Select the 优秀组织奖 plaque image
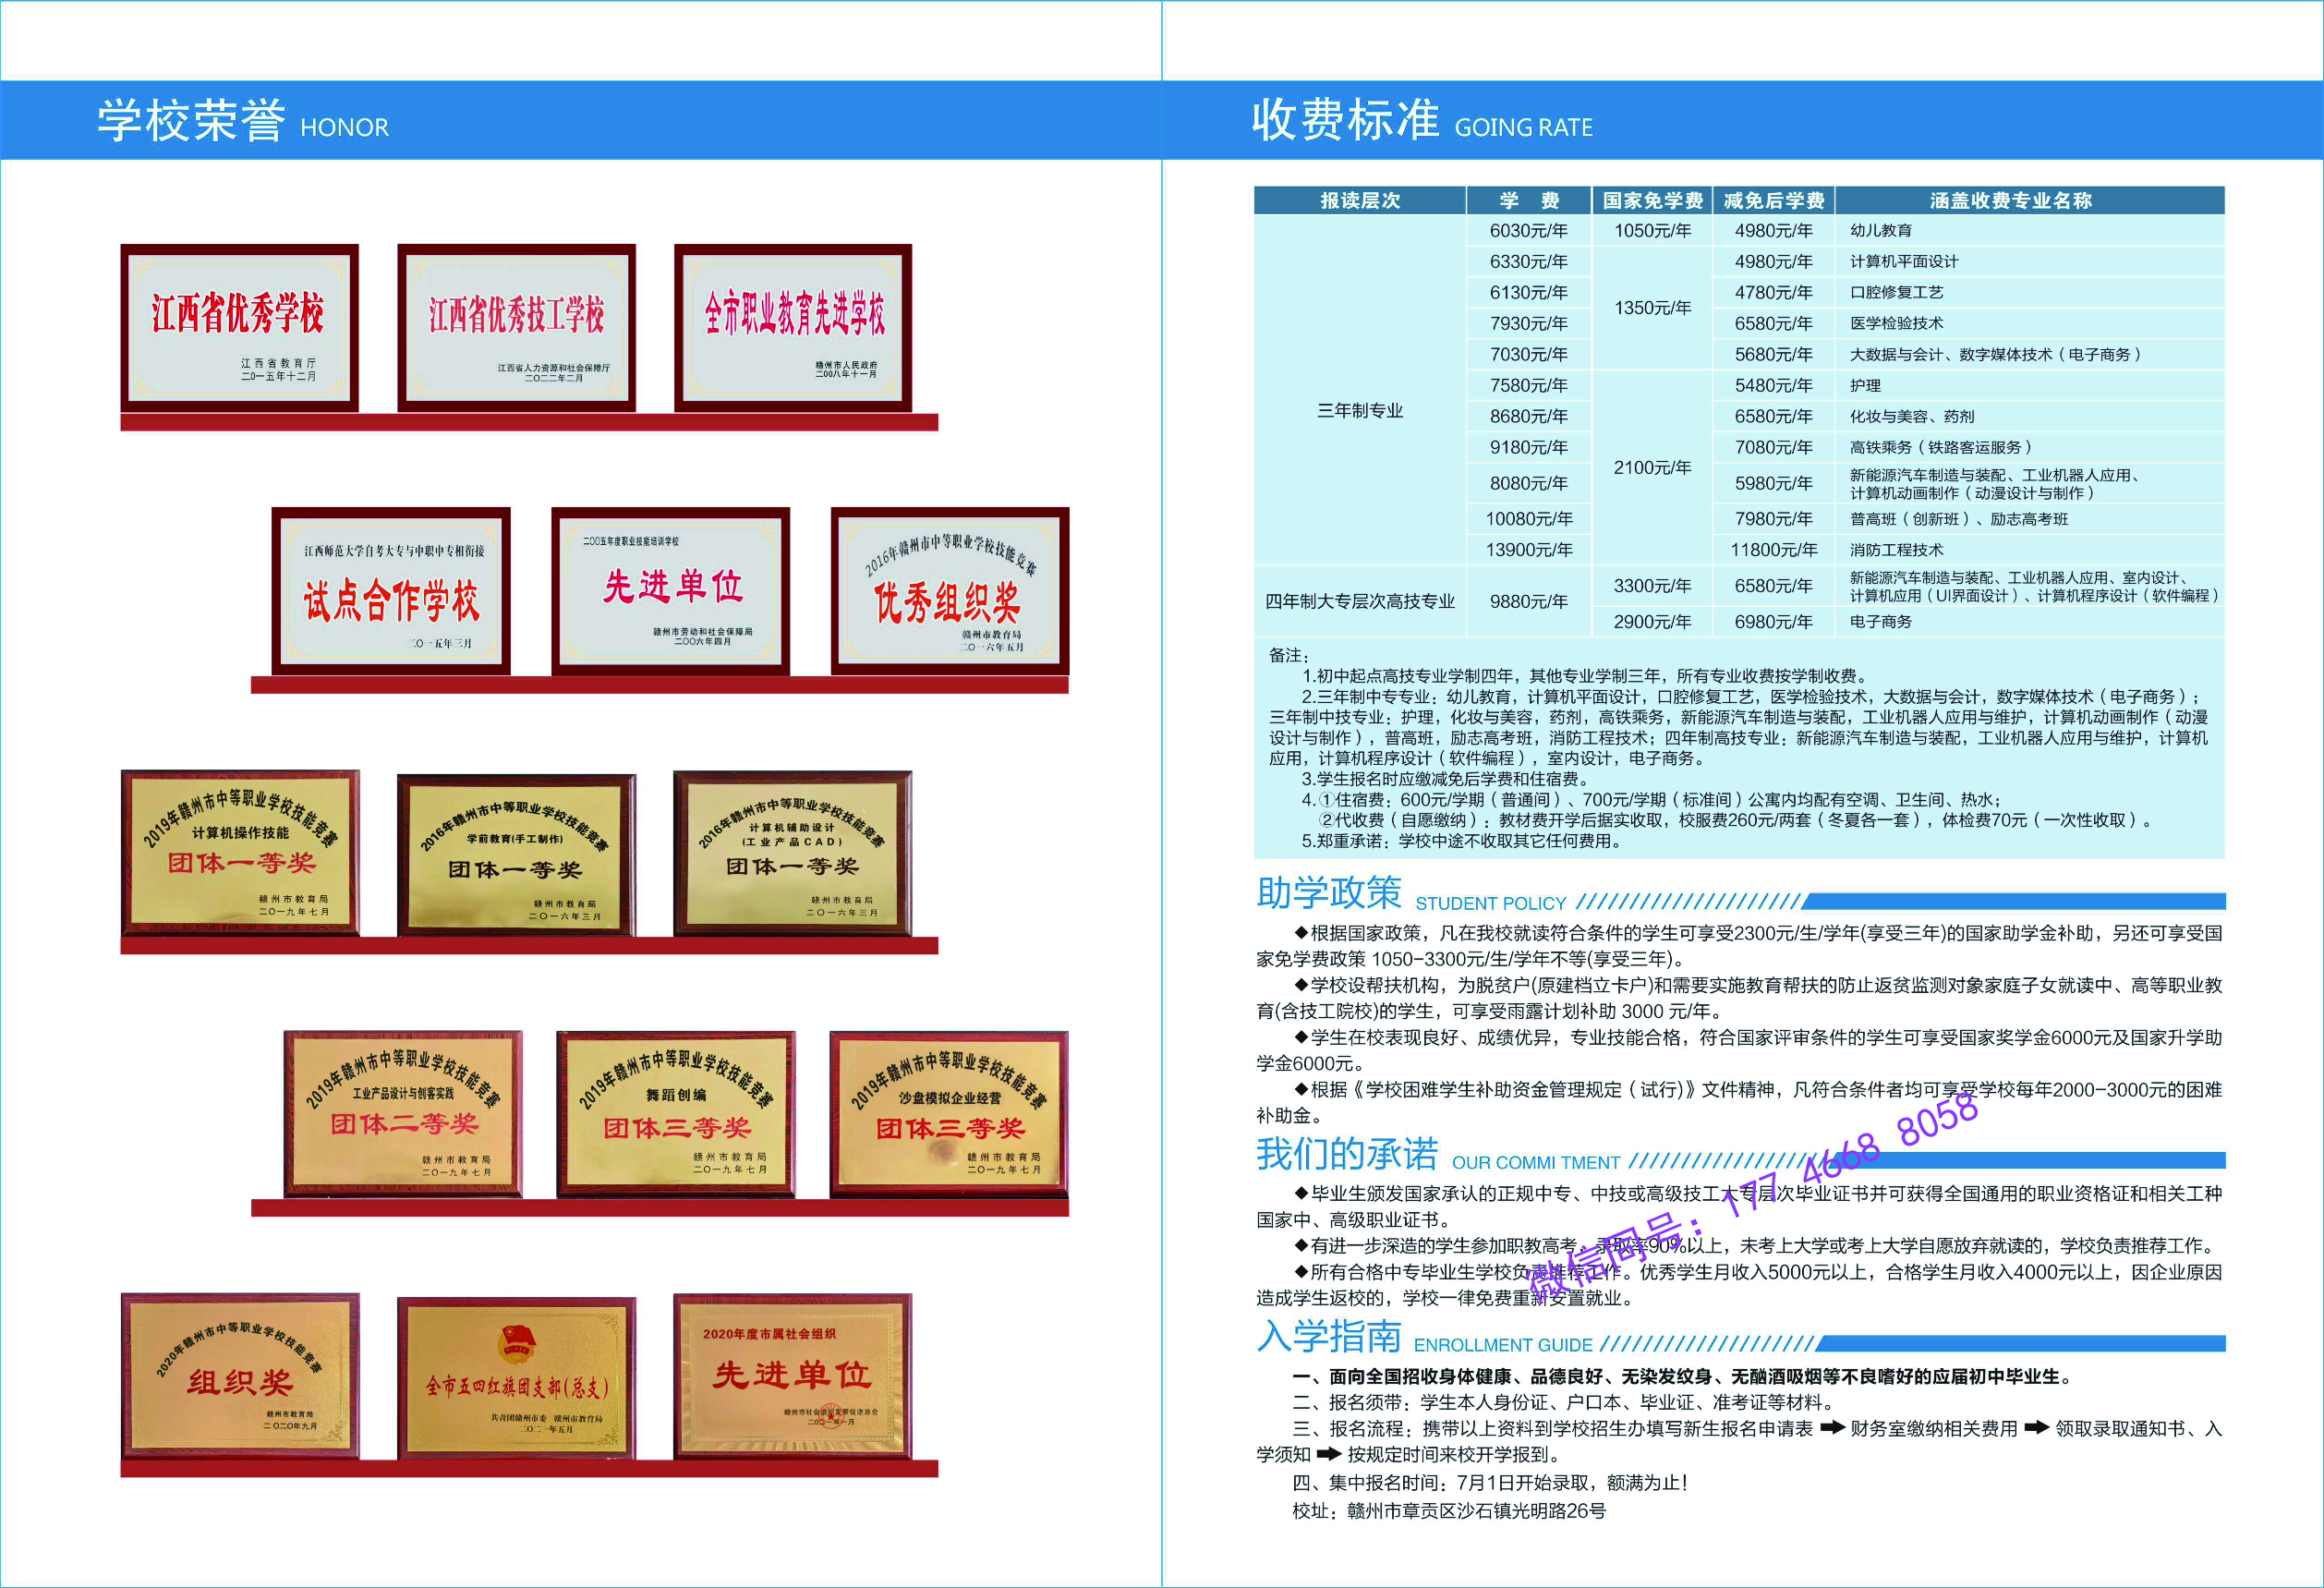Viewport: 2324px width, 1588px height. [x=949, y=590]
